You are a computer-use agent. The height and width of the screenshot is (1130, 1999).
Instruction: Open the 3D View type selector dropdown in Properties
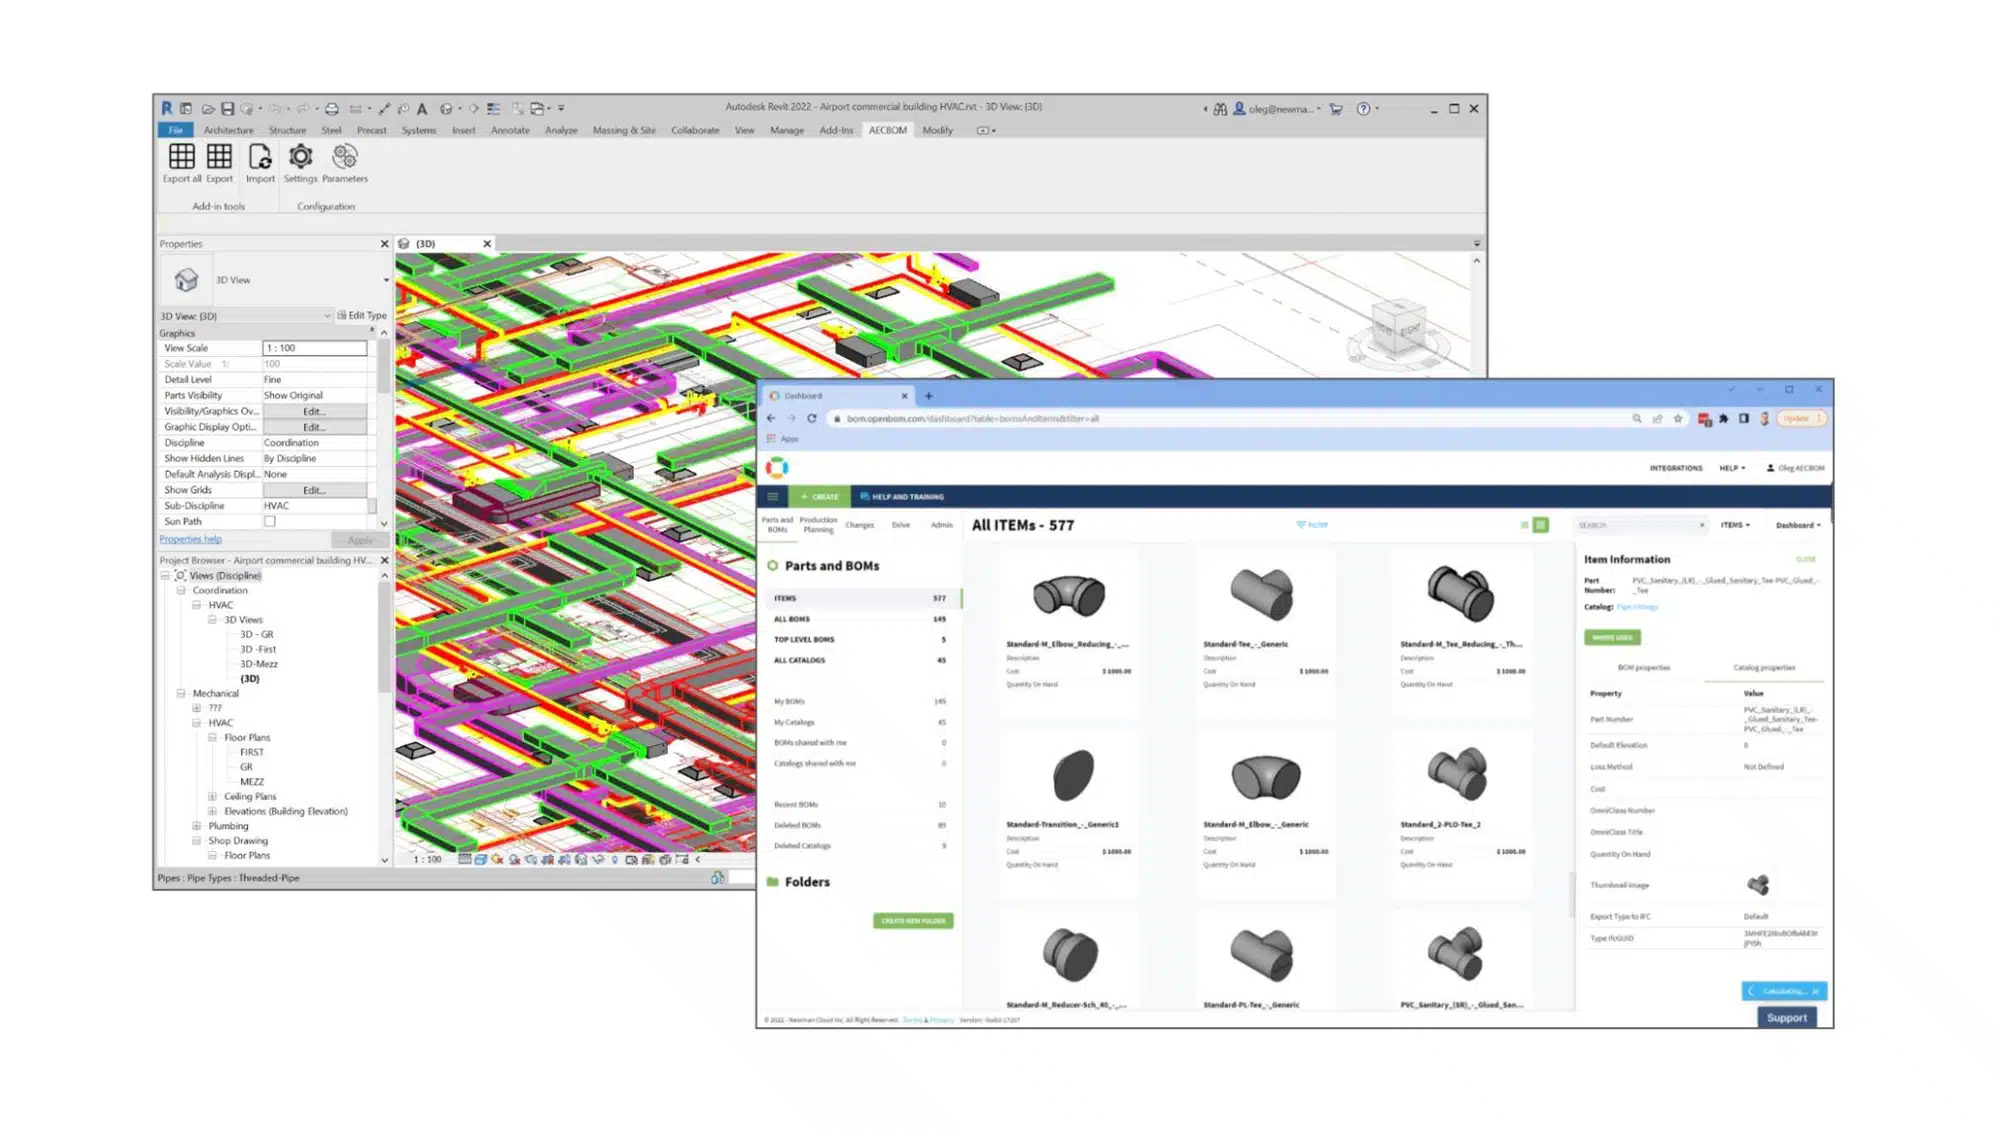(386, 280)
